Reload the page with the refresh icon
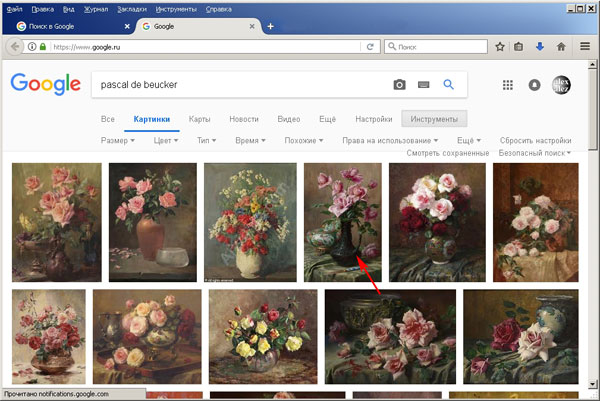 370,47
